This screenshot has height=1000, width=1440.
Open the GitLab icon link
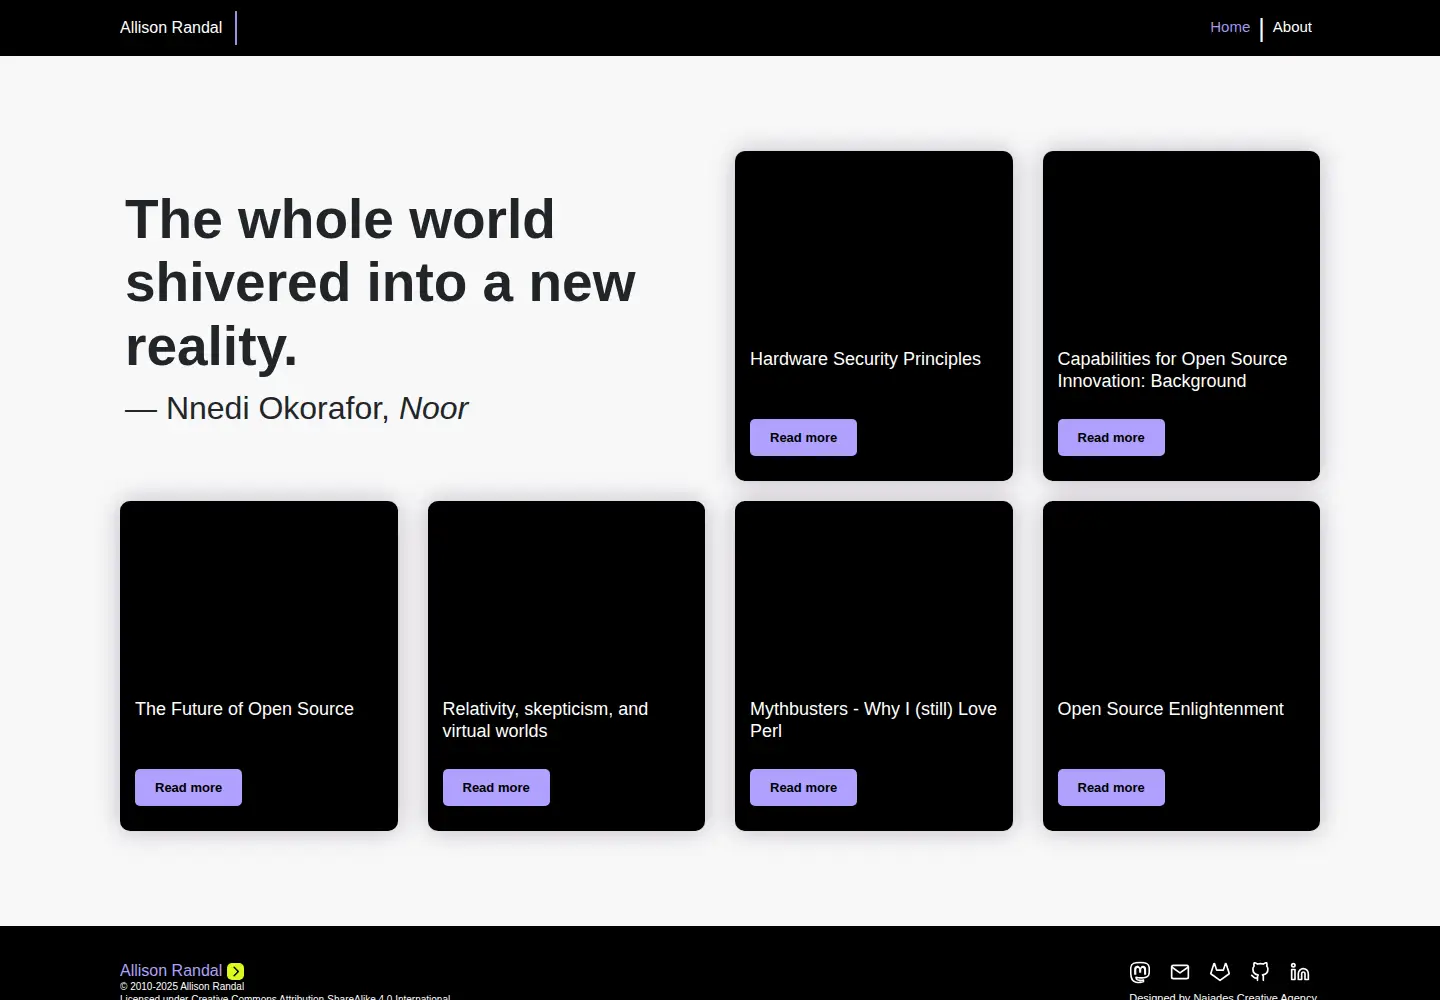(x=1220, y=972)
